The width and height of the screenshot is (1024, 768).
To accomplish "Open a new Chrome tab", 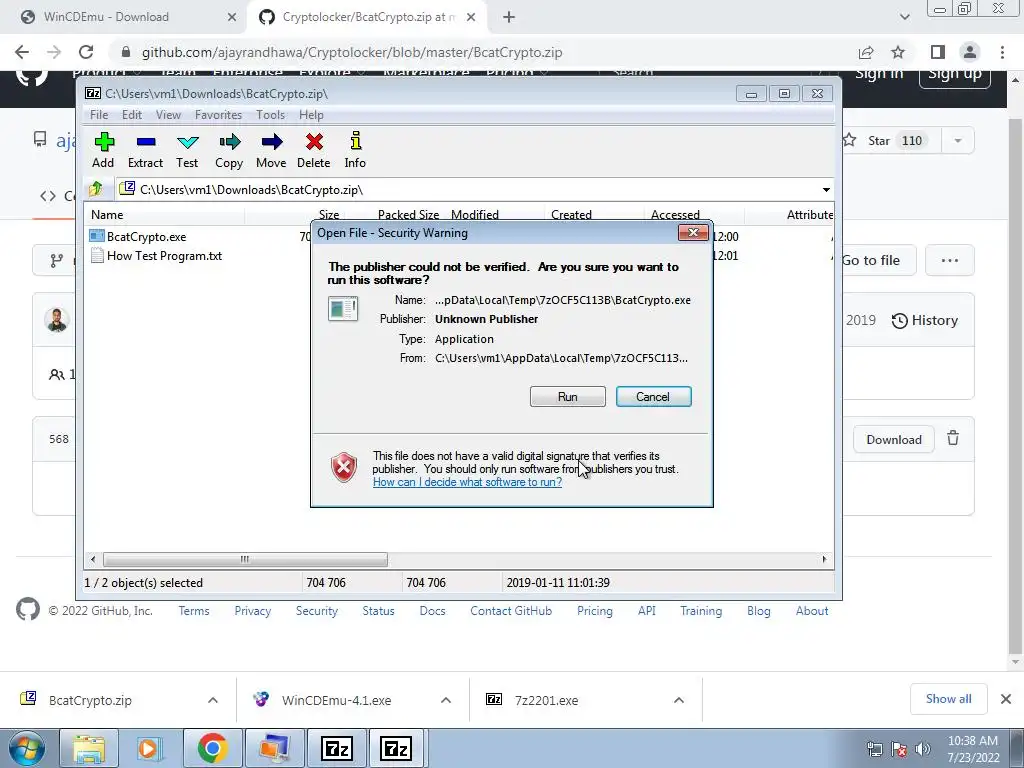I will coord(509,17).
